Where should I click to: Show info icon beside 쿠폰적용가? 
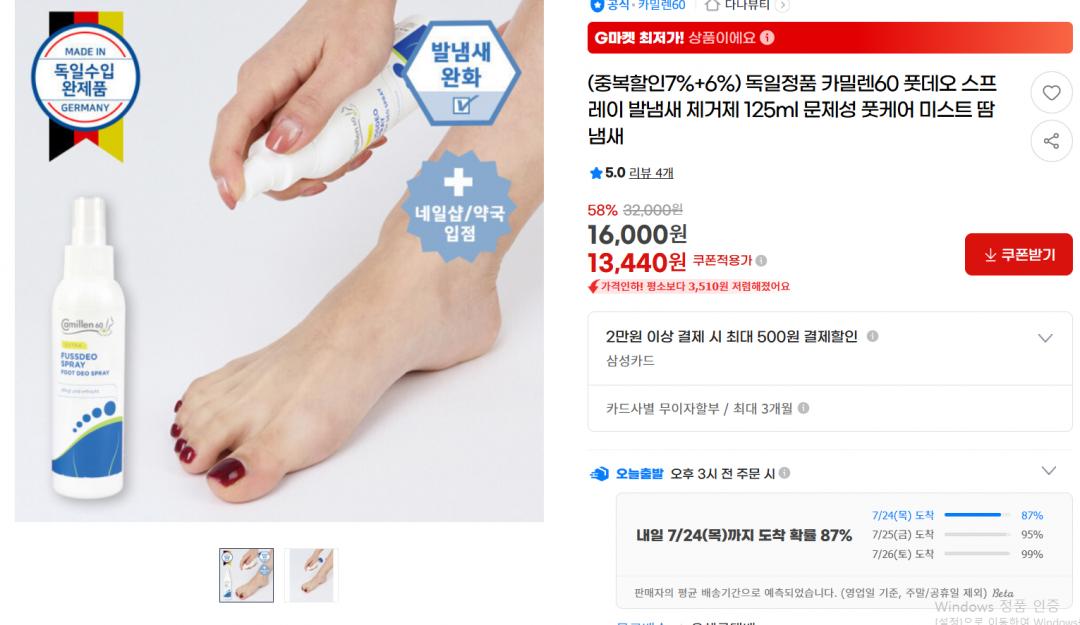point(761,260)
